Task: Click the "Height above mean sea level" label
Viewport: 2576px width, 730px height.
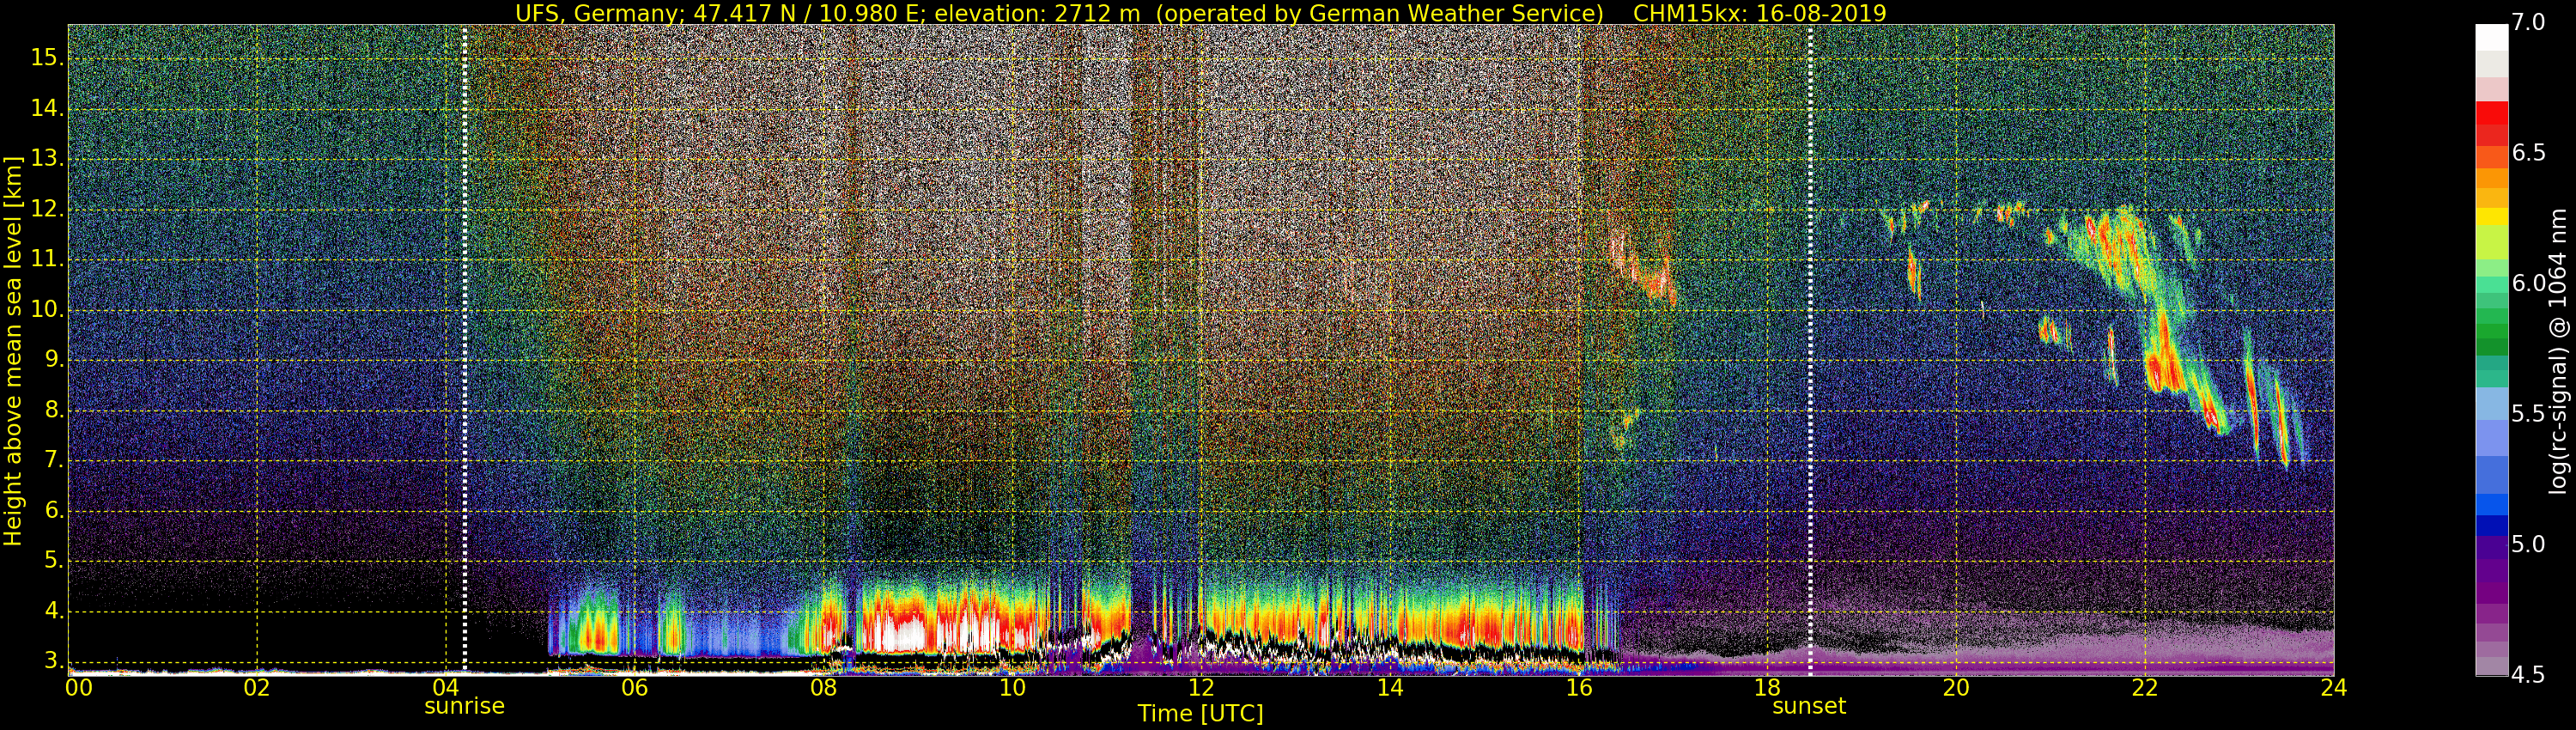Action: click(x=13, y=350)
